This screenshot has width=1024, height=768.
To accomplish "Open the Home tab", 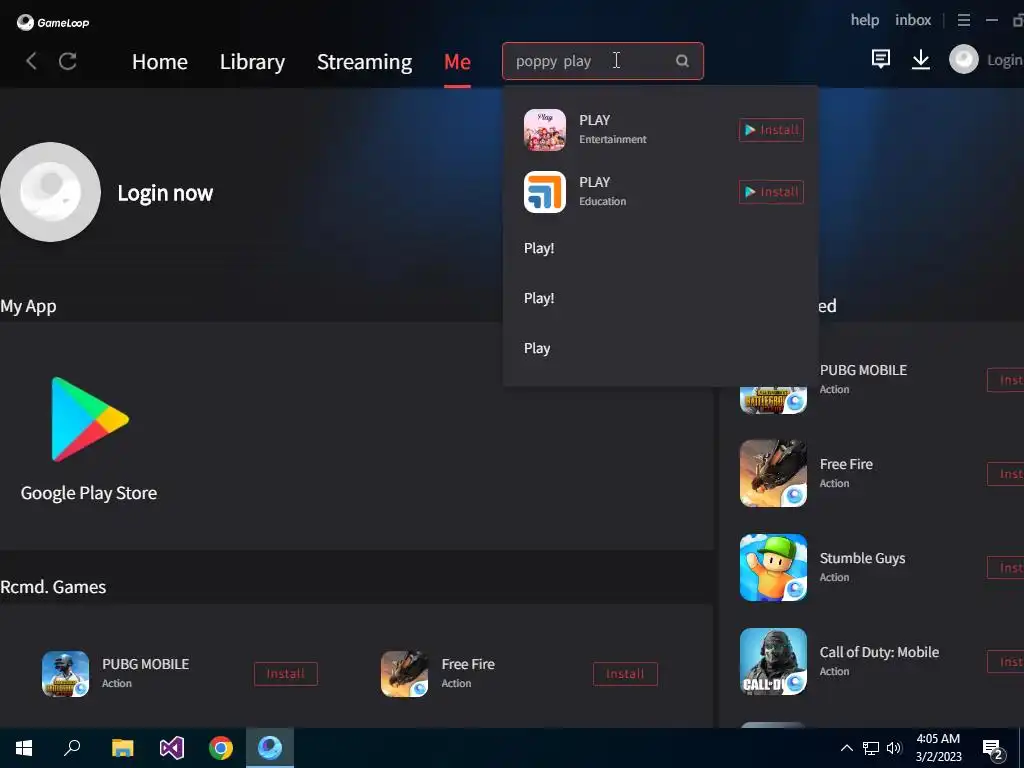I will [160, 61].
